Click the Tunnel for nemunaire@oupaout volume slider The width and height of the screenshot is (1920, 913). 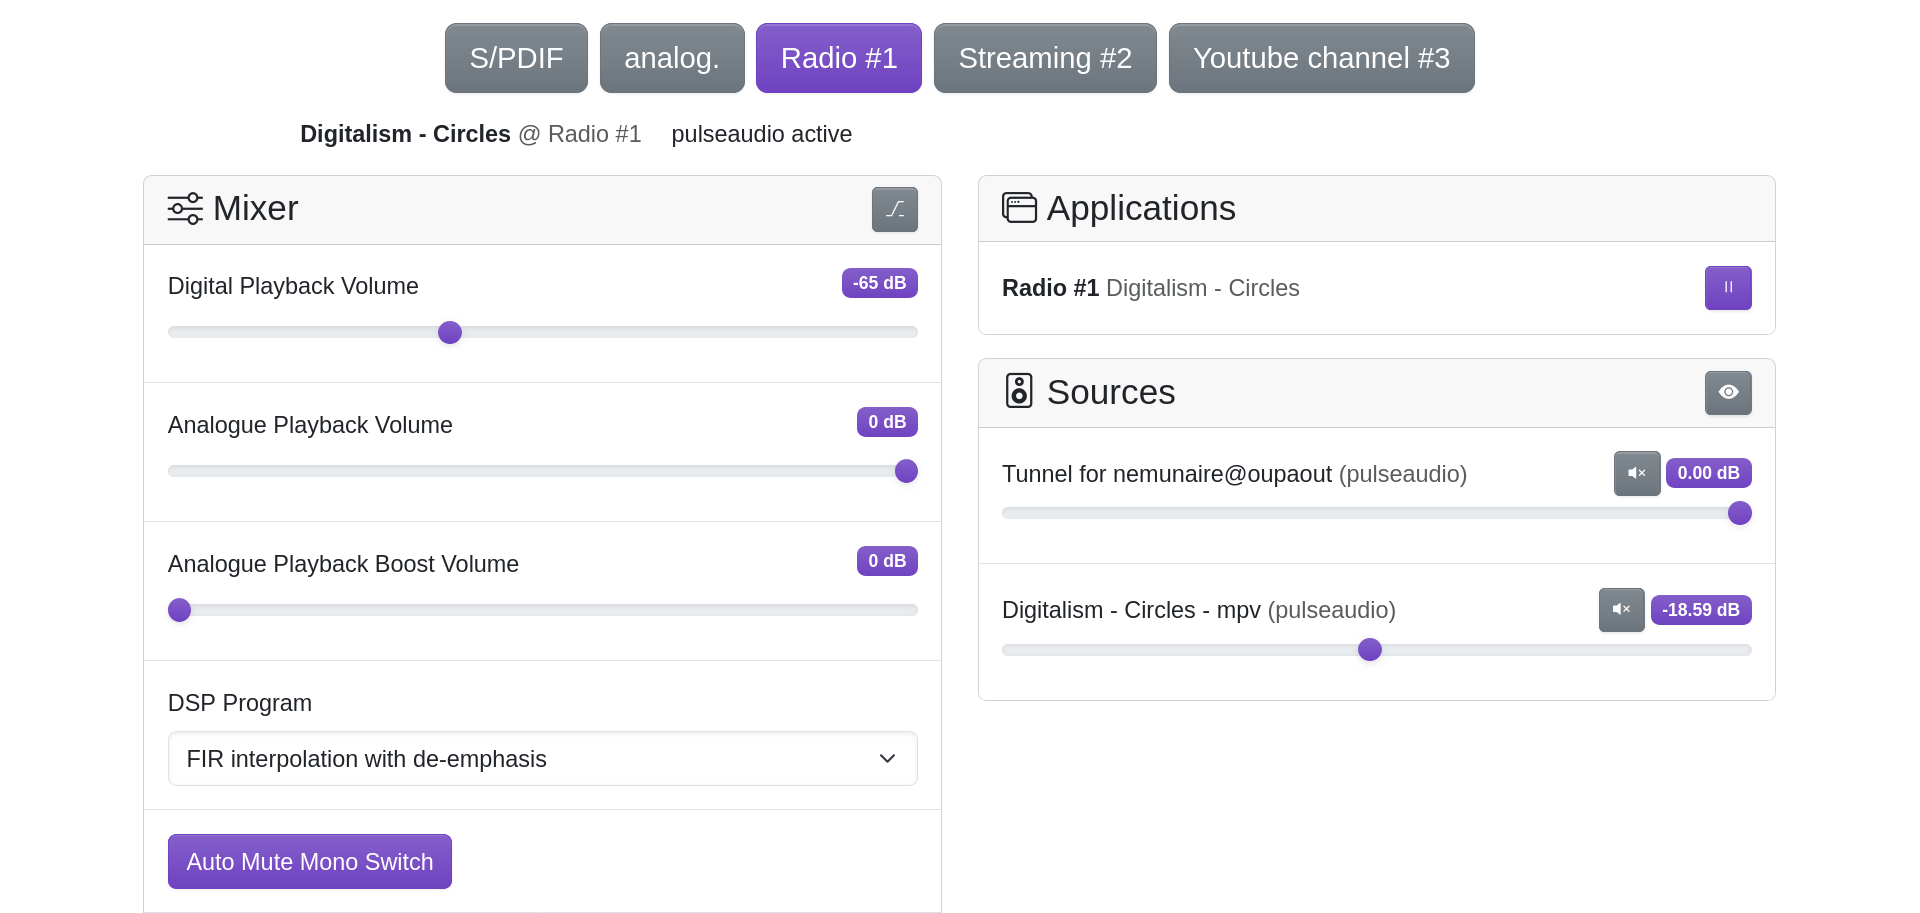(1377, 513)
